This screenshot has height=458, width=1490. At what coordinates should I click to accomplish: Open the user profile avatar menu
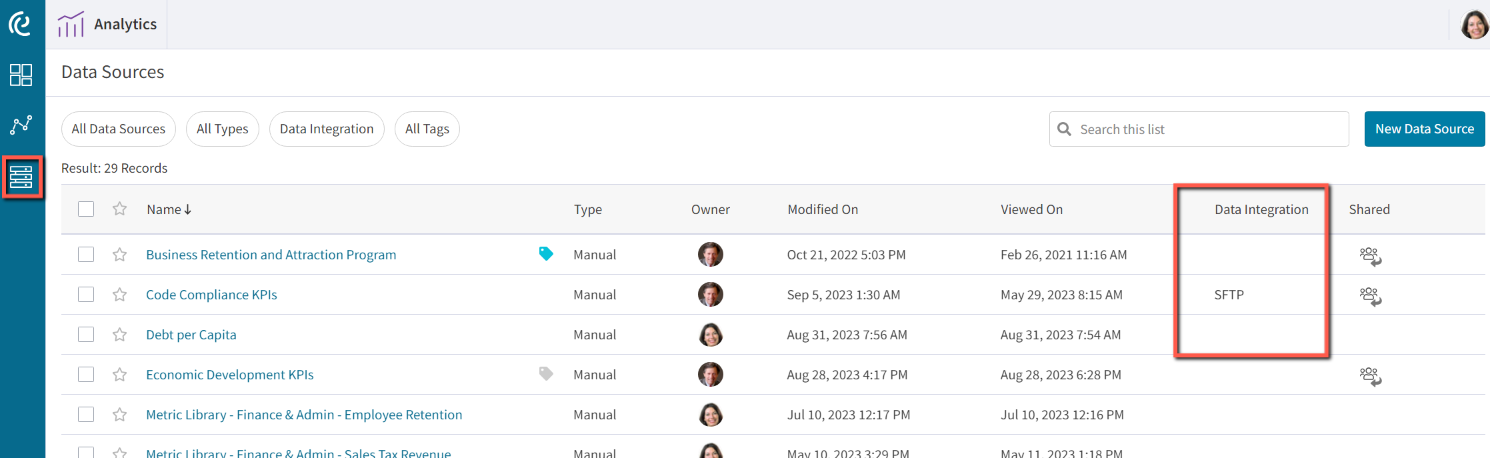(x=1474, y=24)
